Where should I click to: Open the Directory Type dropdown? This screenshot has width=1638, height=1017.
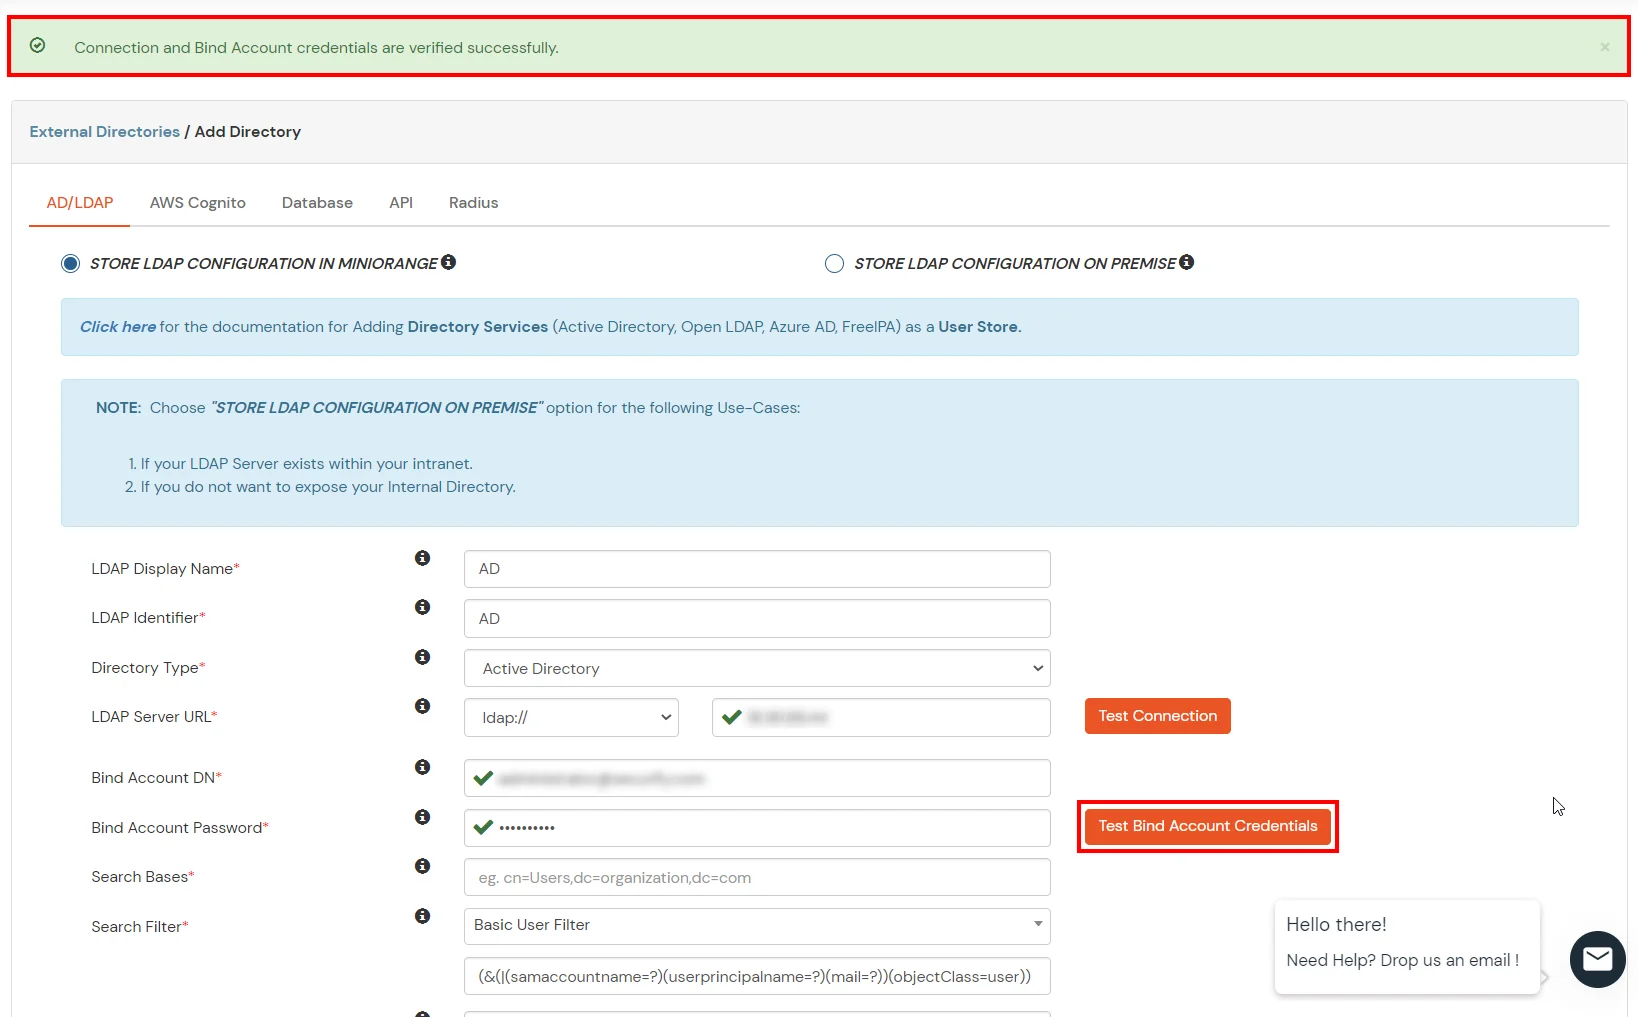(x=757, y=668)
